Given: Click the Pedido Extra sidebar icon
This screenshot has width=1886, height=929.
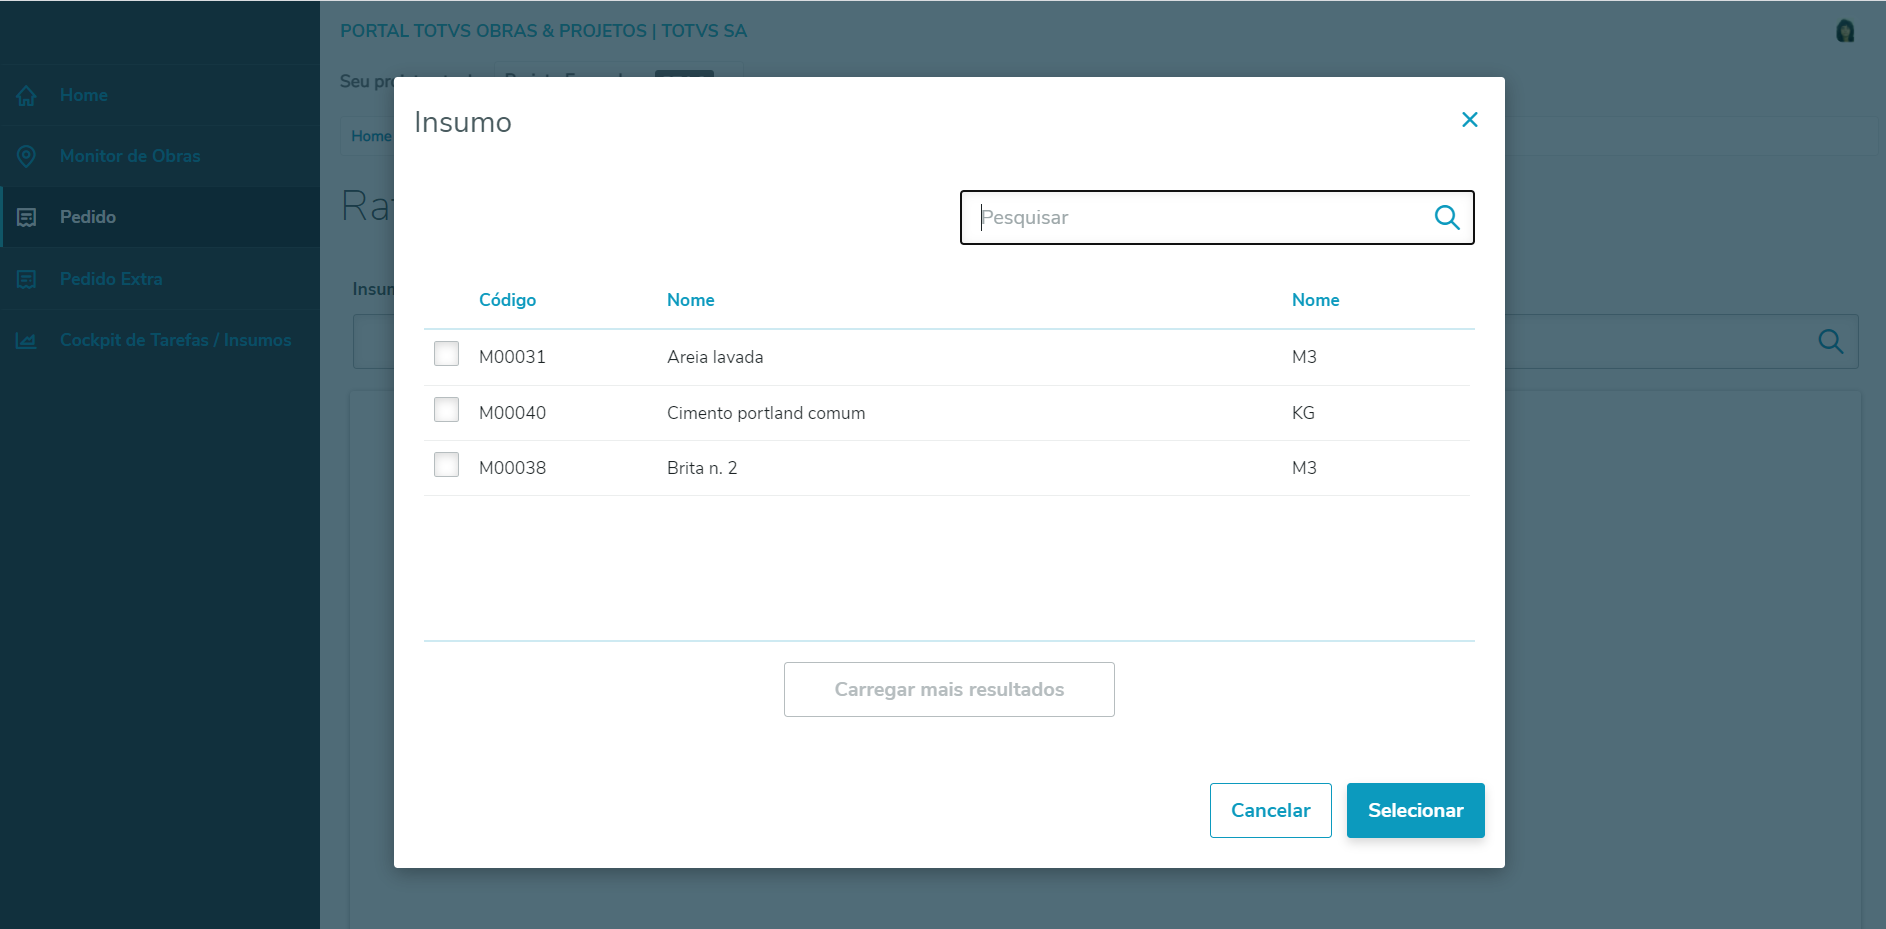Looking at the screenshot, I should pos(27,279).
